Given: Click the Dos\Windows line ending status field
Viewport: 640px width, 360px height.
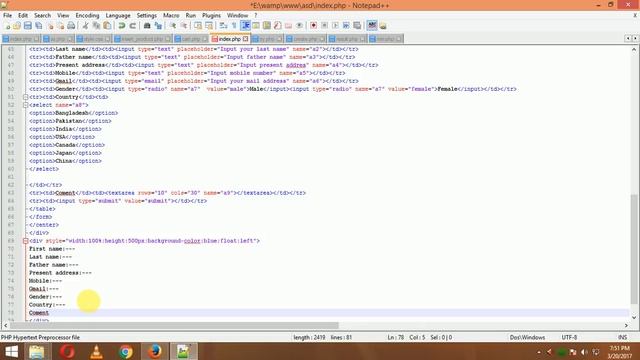Looking at the screenshot, I should pyautogui.click(x=527, y=338).
